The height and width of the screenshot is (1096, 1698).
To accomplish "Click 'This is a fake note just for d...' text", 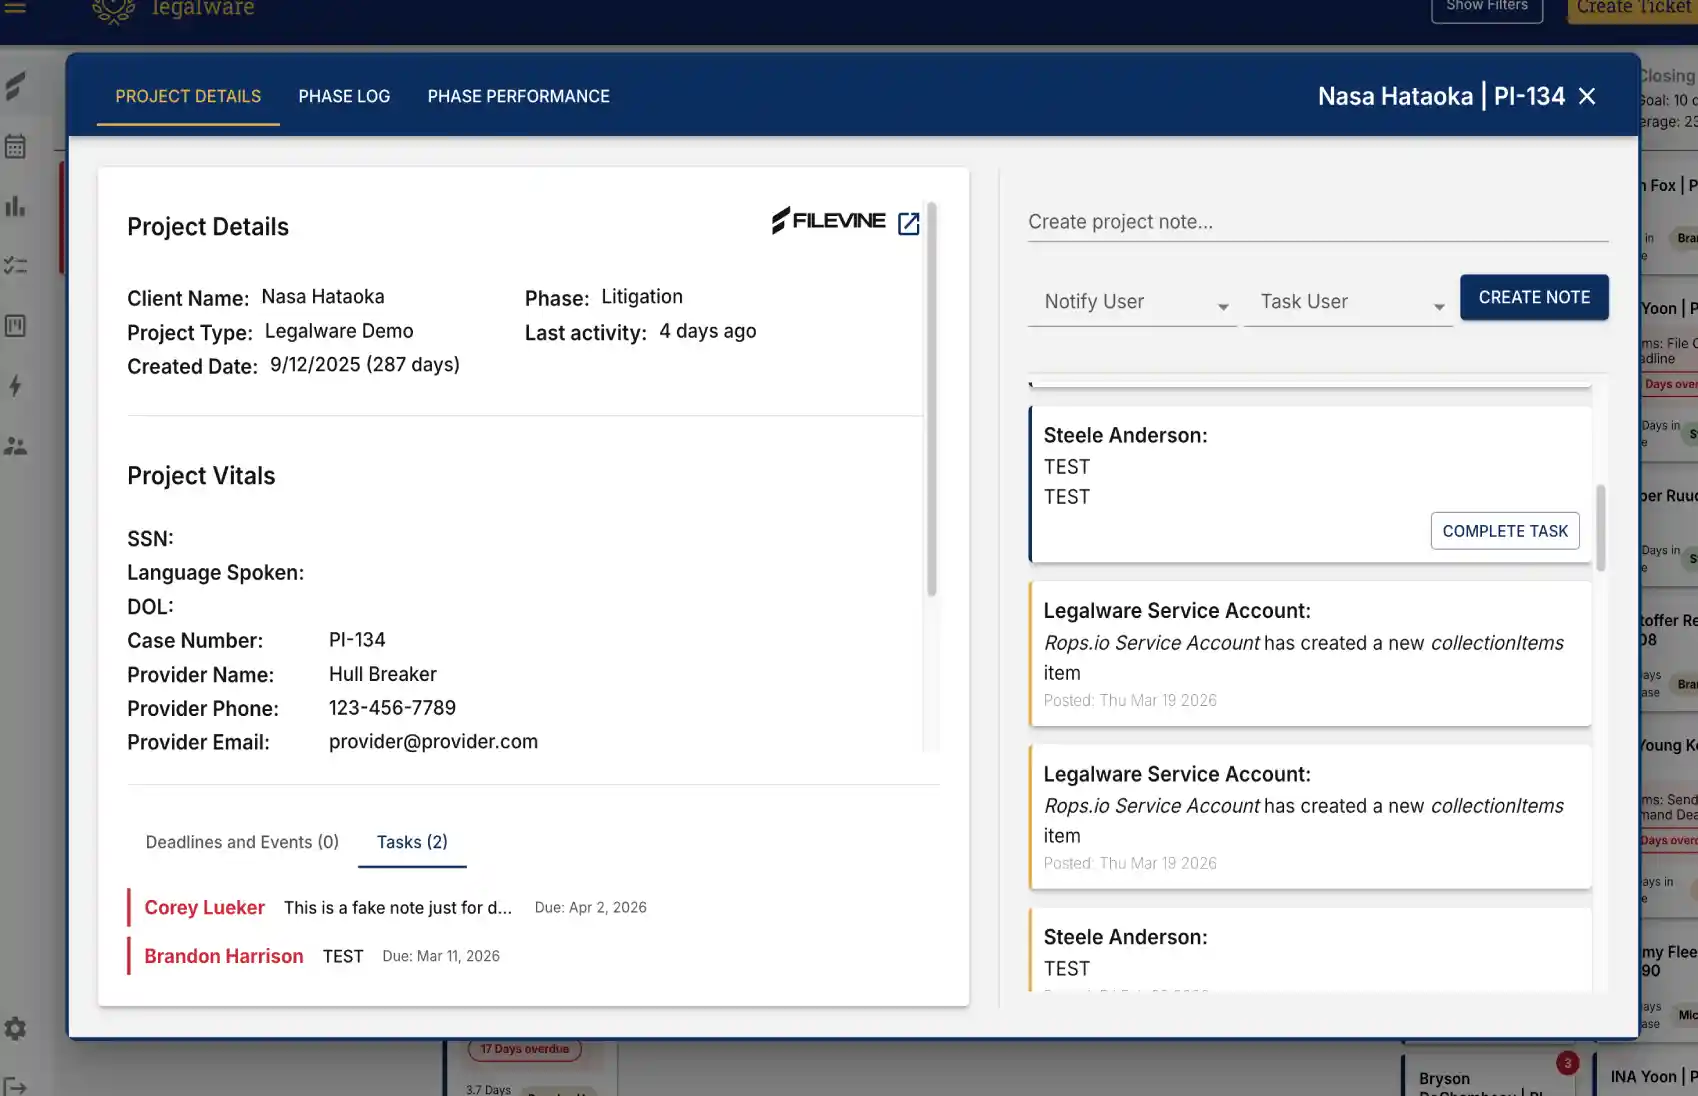I will click(398, 908).
